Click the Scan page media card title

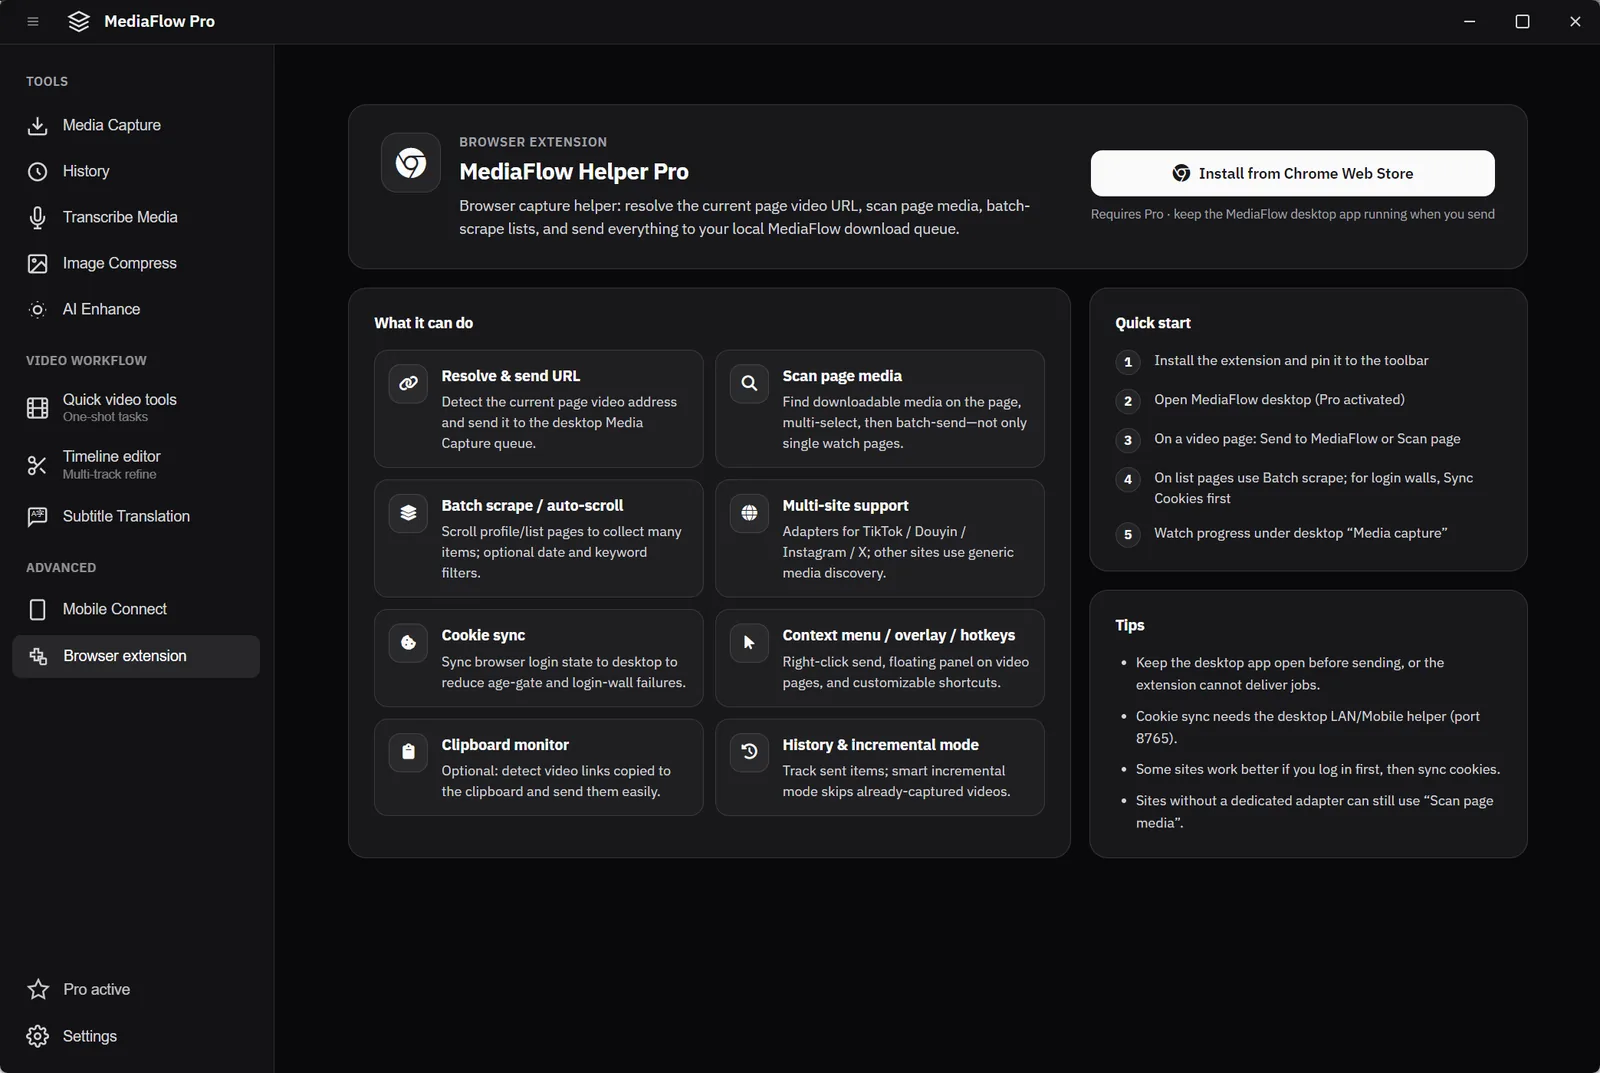[x=842, y=376]
